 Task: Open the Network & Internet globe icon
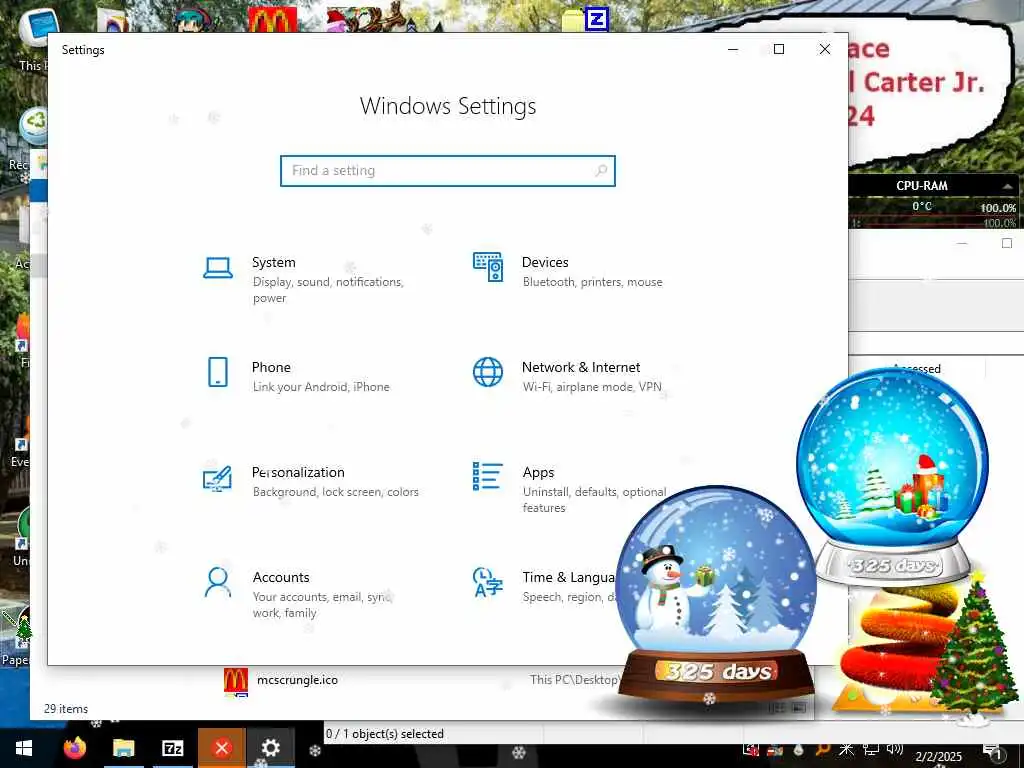click(x=488, y=372)
